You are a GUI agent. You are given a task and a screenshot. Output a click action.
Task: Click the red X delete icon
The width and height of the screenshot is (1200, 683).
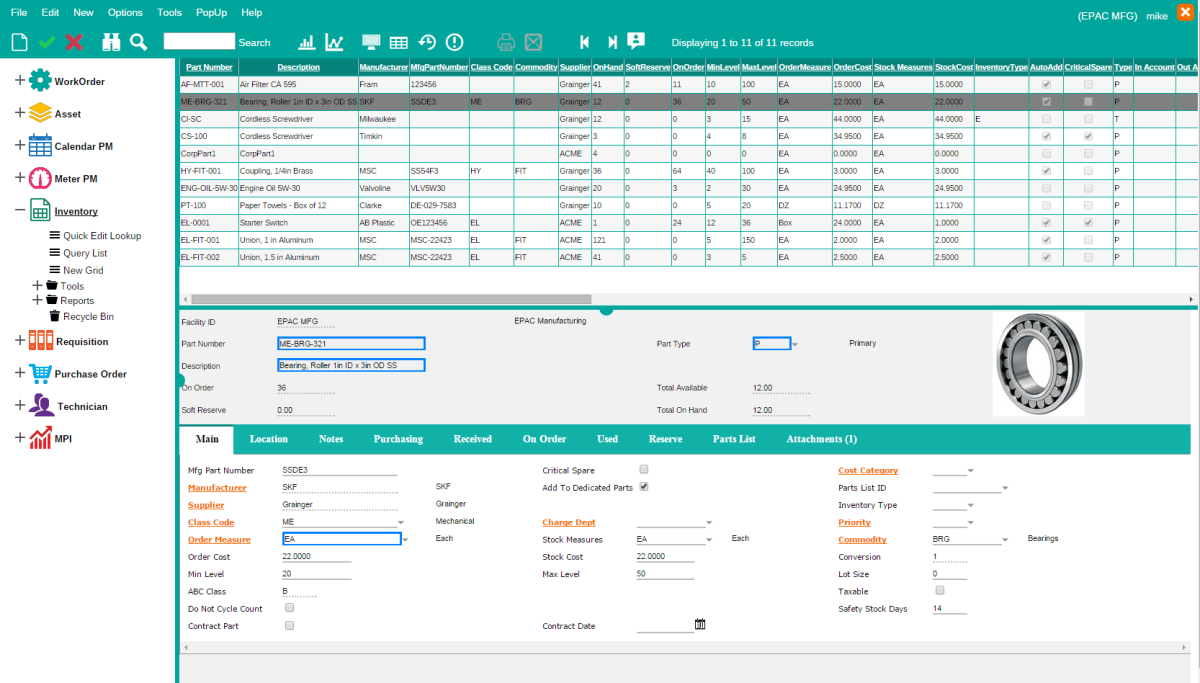click(x=74, y=42)
